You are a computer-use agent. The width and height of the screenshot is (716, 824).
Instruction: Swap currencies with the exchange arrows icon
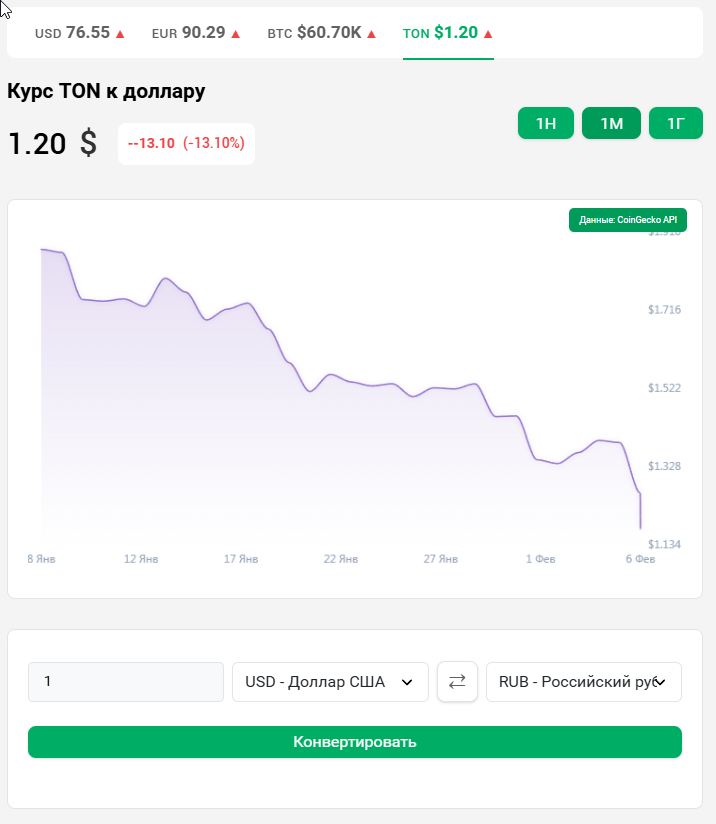point(457,682)
